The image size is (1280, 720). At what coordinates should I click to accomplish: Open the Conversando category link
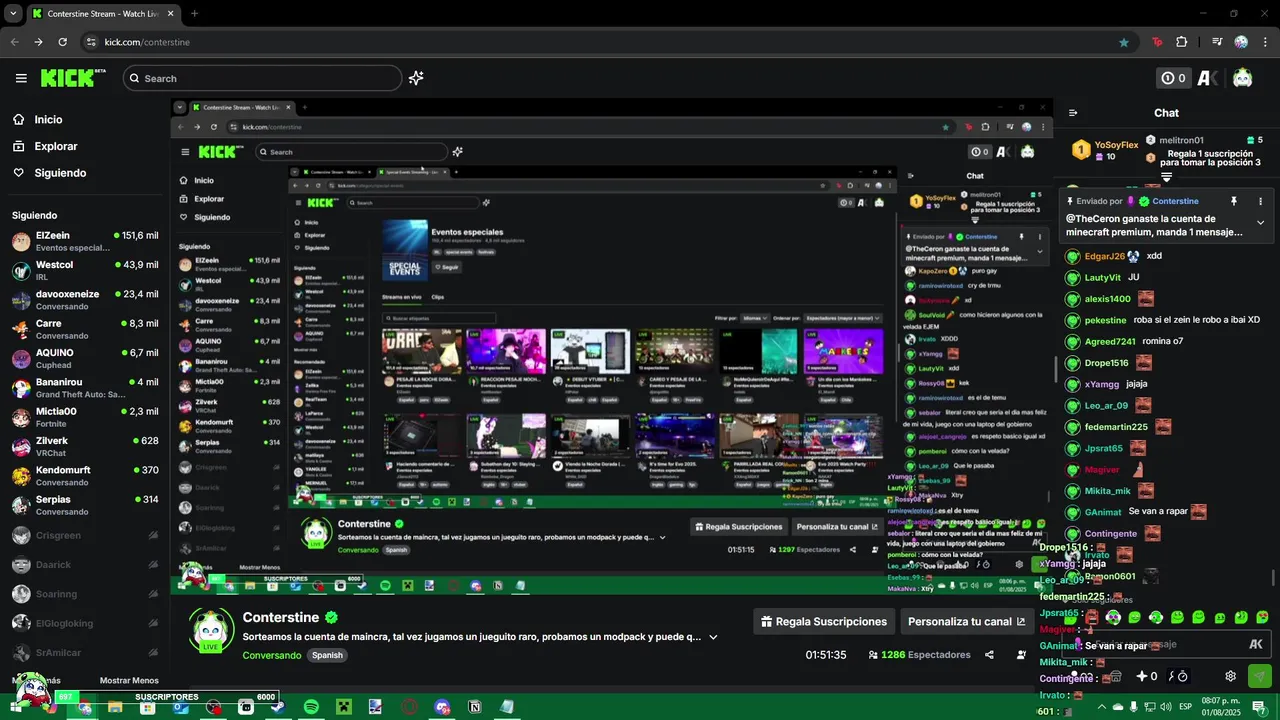click(271, 655)
